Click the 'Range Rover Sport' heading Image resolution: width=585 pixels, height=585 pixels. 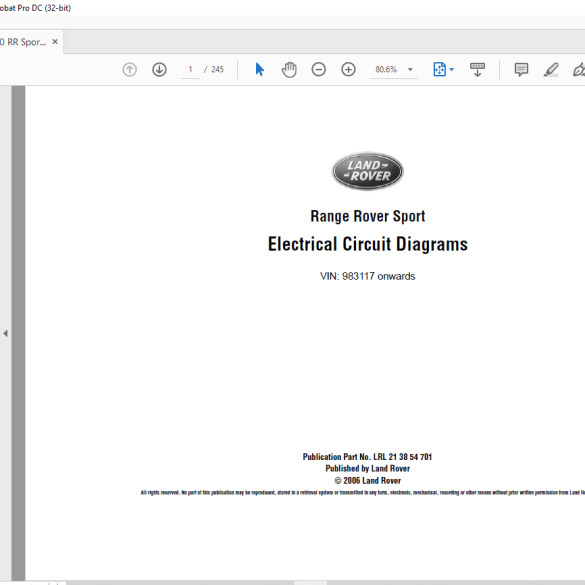click(x=368, y=216)
